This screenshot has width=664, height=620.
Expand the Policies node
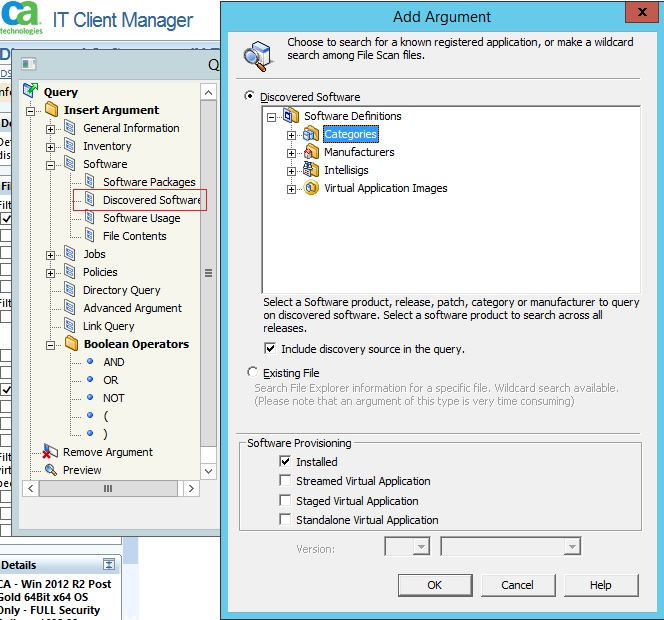50,274
